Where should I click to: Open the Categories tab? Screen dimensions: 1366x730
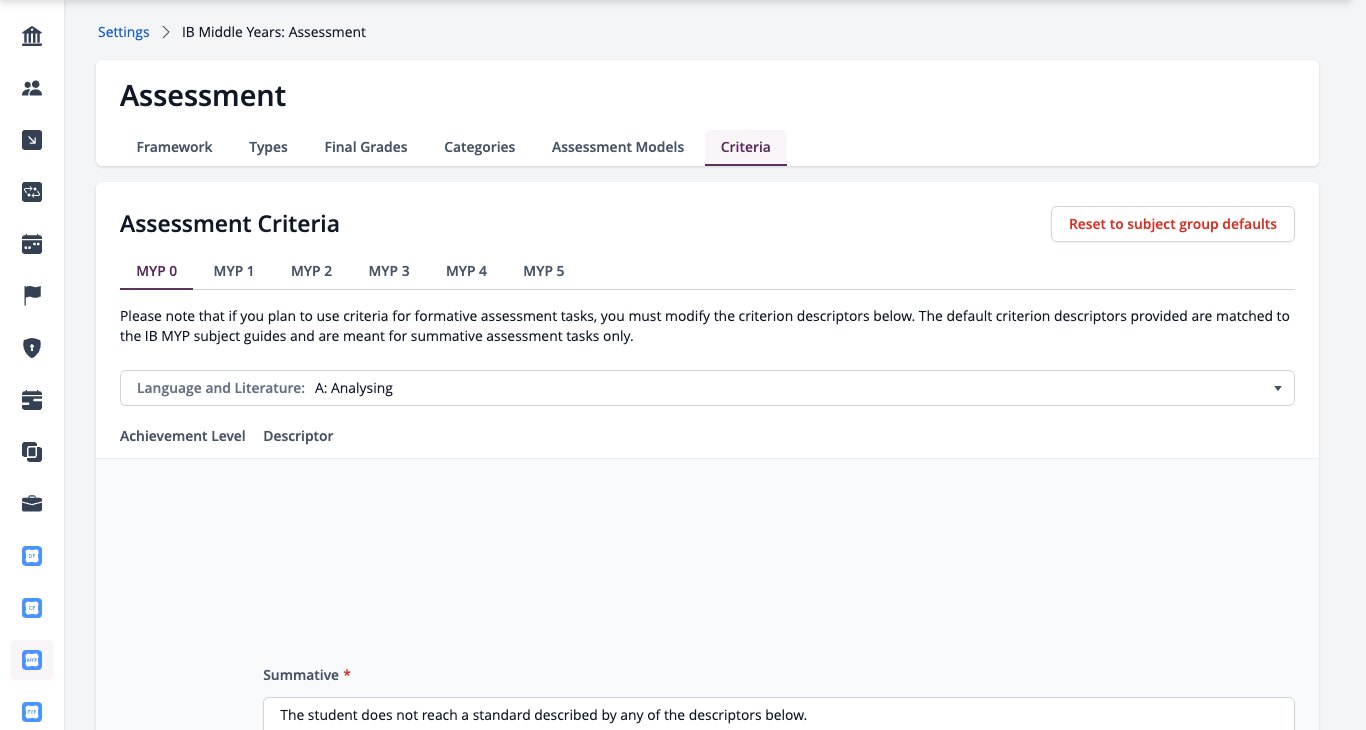tap(480, 147)
